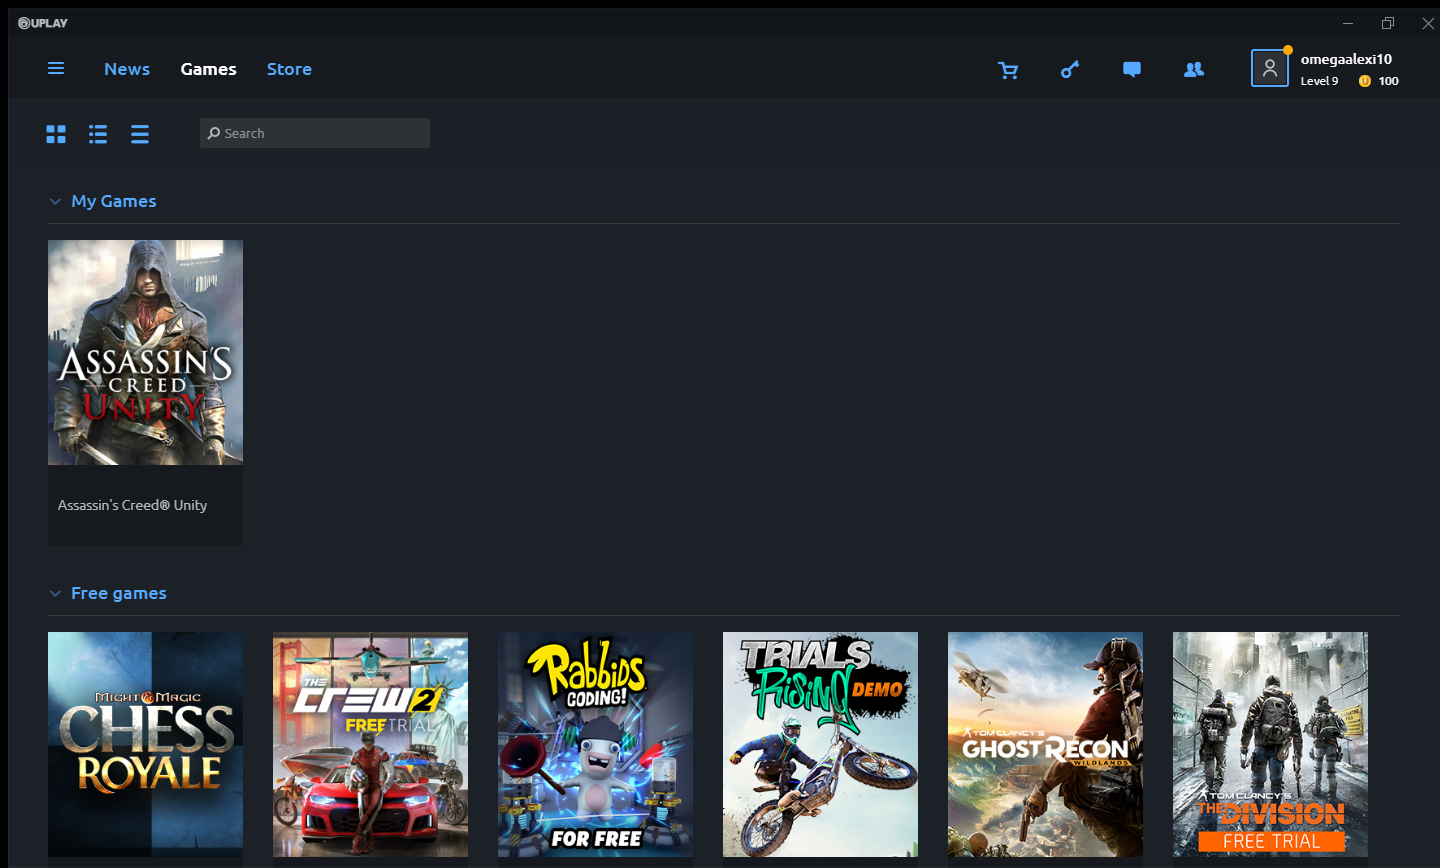Select the Games tab
The height and width of the screenshot is (868, 1440).
tap(208, 69)
